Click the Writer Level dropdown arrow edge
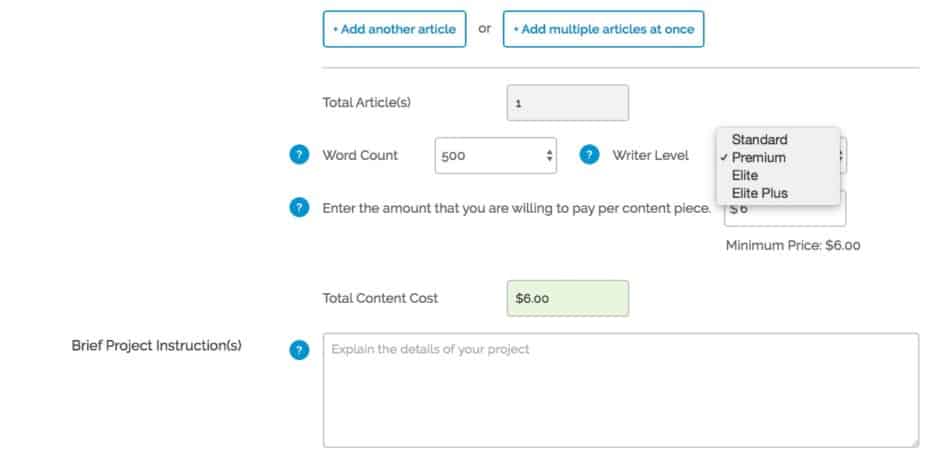The width and height of the screenshot is (950, 468). pos(843,155)
